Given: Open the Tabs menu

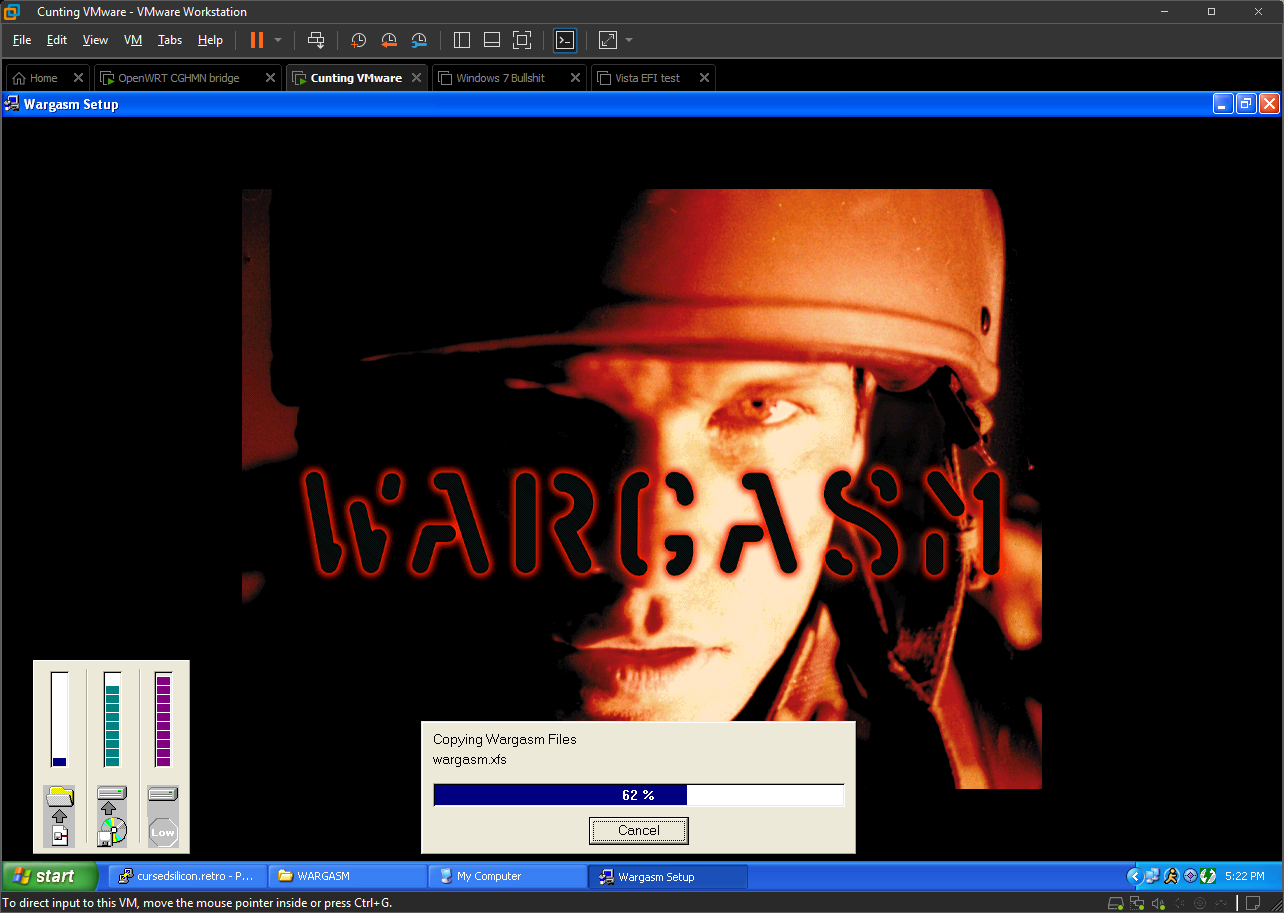Looking at the screenshot, I should coord(170,40).
